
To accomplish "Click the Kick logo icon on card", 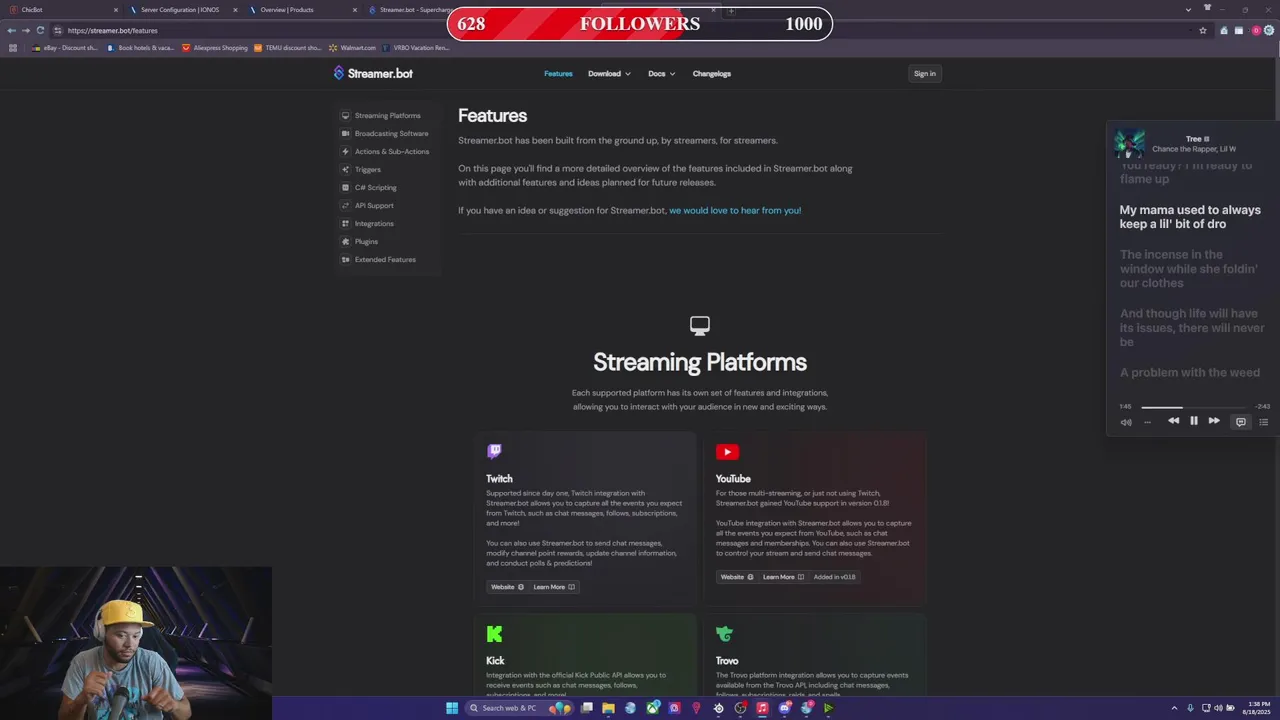I will pos(494,634).
